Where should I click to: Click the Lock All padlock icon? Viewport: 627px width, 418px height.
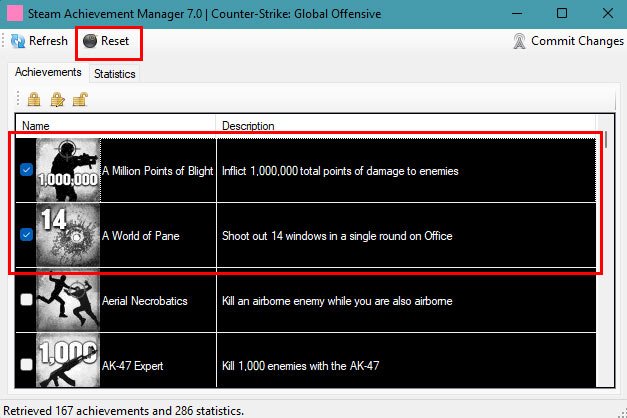click(34, 99)
